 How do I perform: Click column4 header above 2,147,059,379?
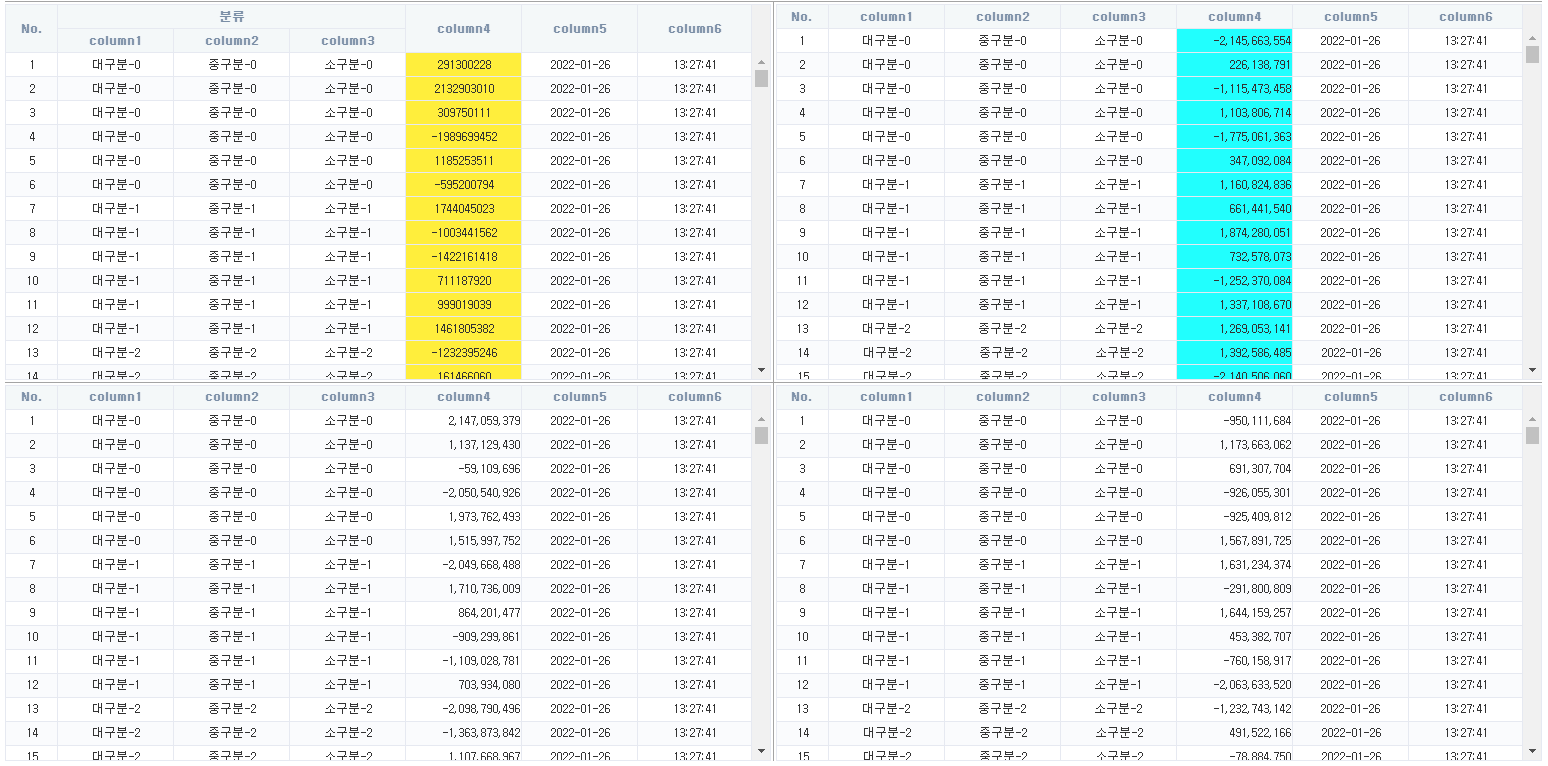click(x=464, y=397)
